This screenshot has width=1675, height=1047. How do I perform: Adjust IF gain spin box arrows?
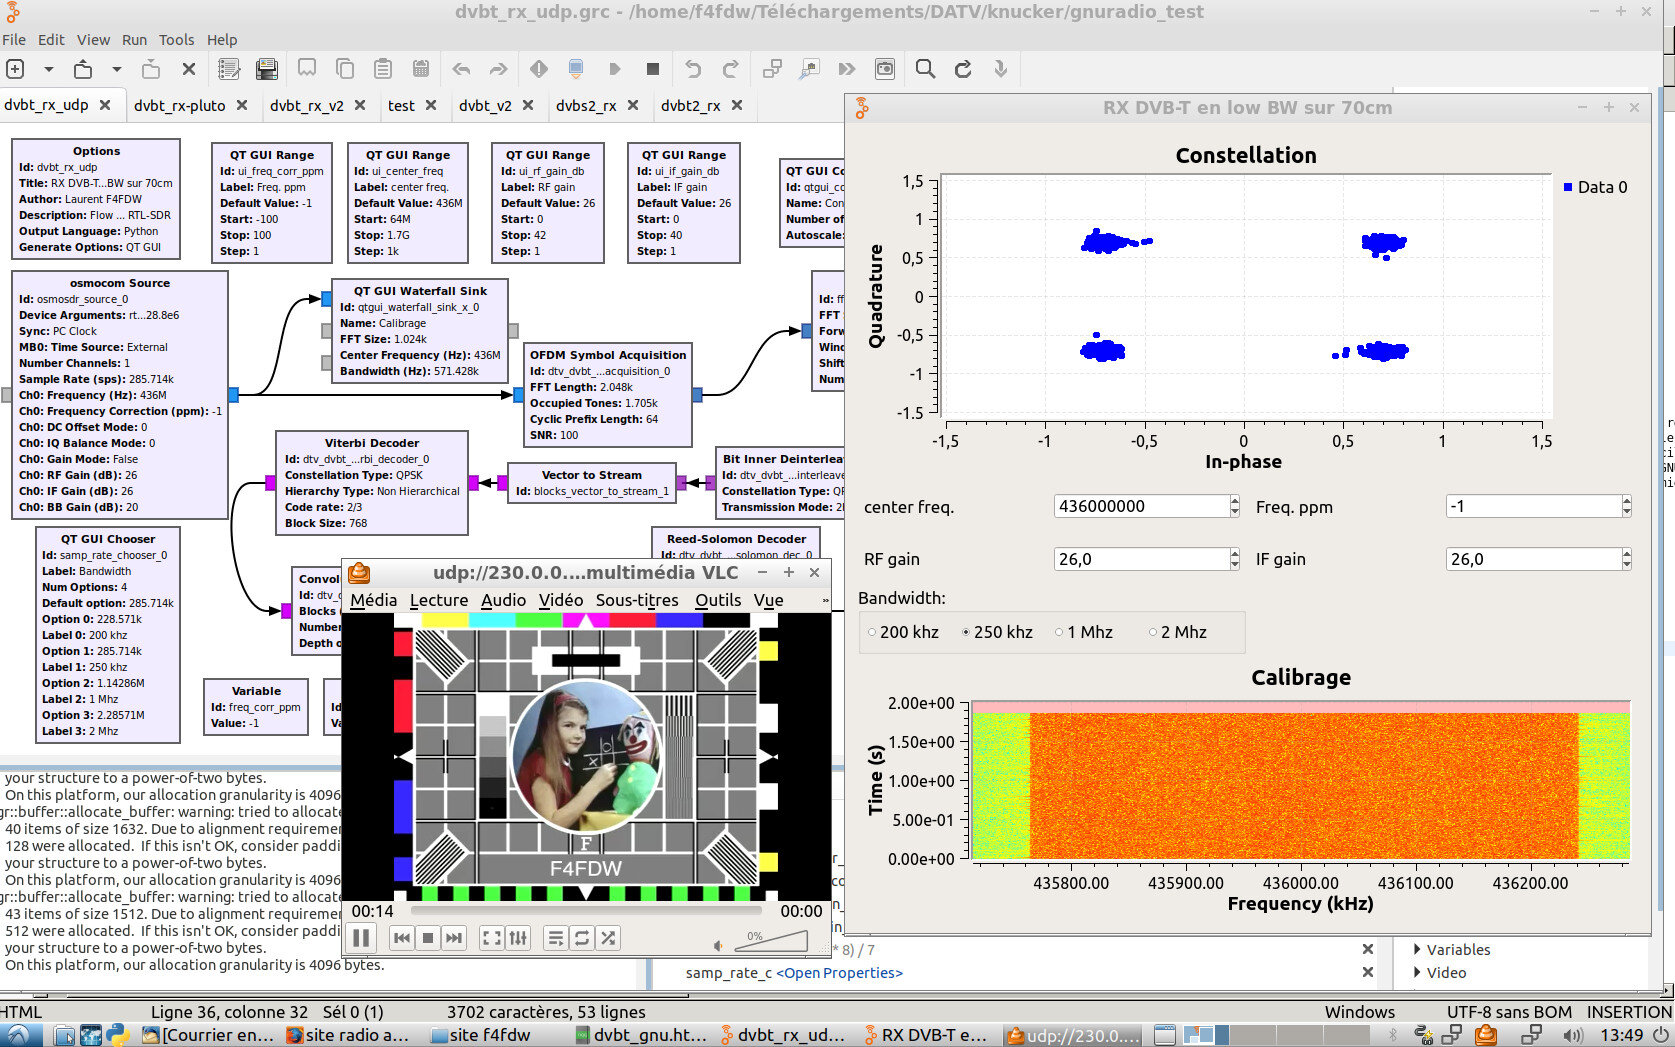coord(1626,559)
